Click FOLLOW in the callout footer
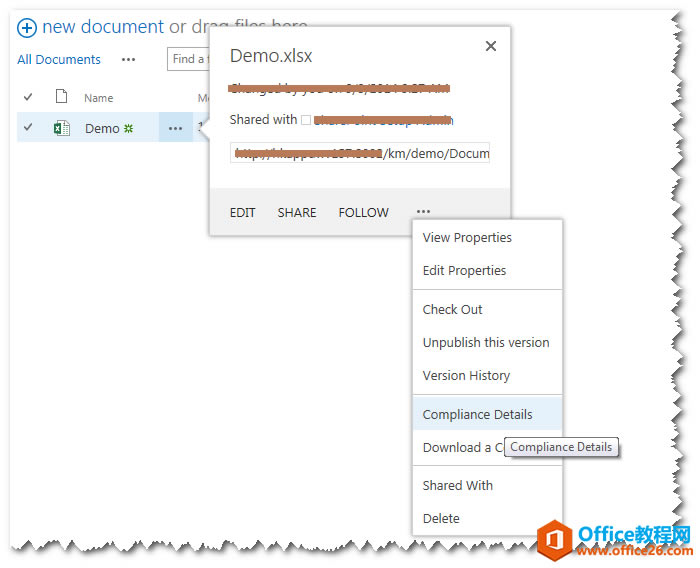Image resolution: width=700 pixels, height=568 pixels. tap(363, 213)
